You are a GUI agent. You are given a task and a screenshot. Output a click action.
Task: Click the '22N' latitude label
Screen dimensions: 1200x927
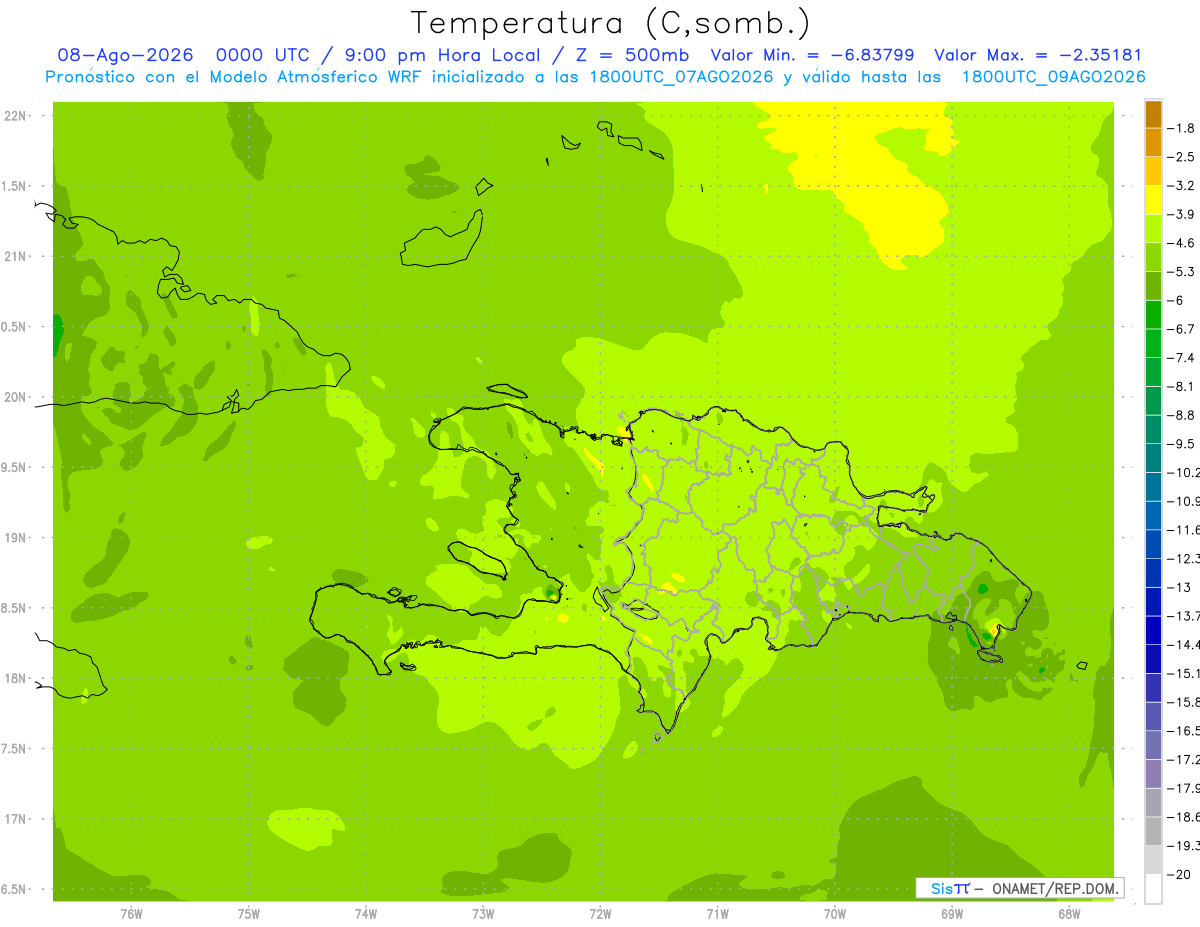pyautogui.click(x=15, y=116)
